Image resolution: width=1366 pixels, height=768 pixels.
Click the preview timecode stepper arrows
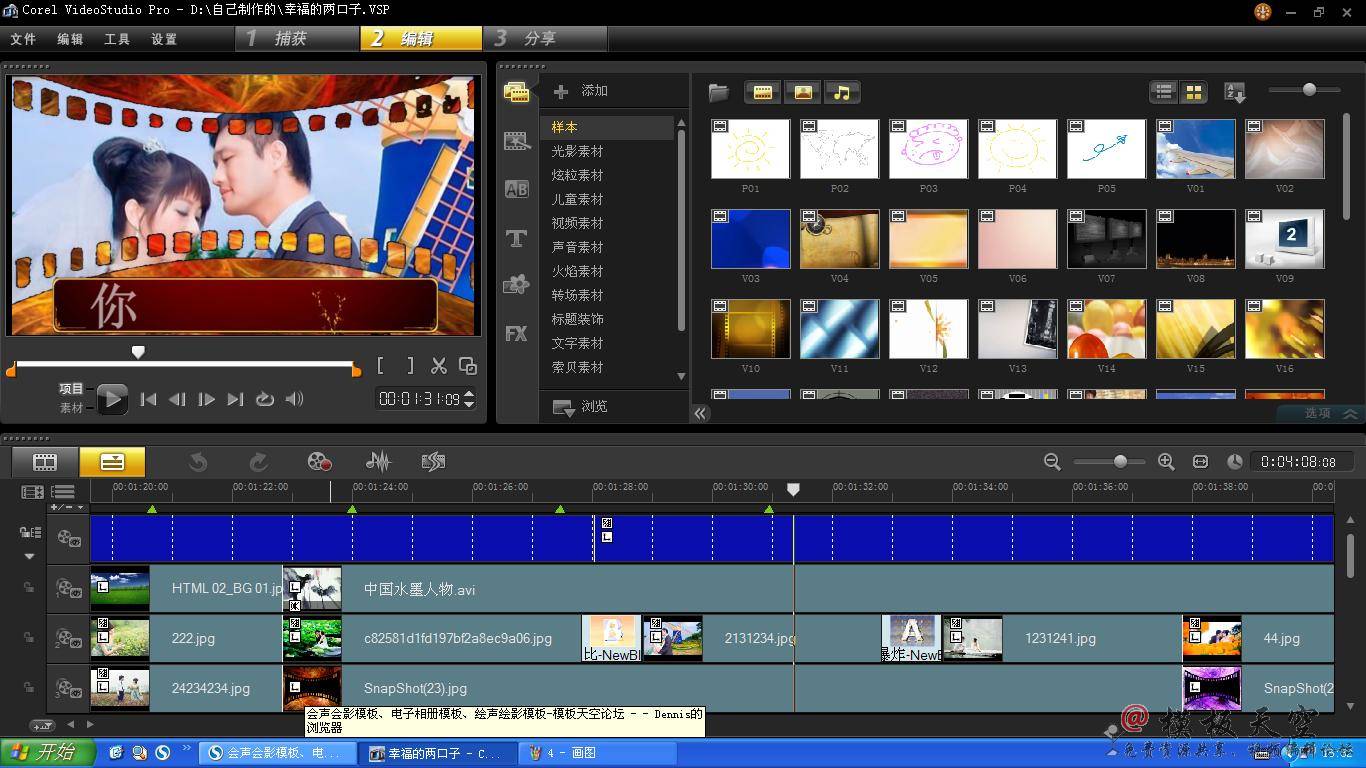[x=469, y=399]
